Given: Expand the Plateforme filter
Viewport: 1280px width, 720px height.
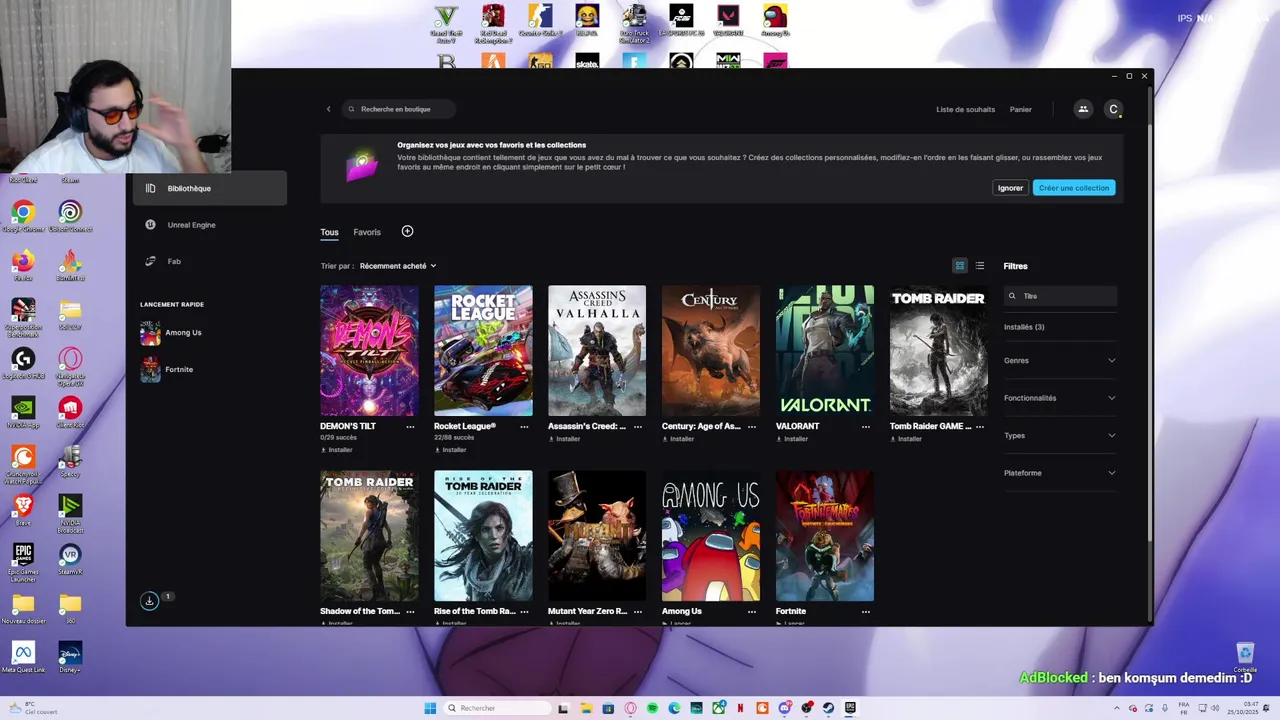Looking at the screenshot, I should (x=1060, y=473).
